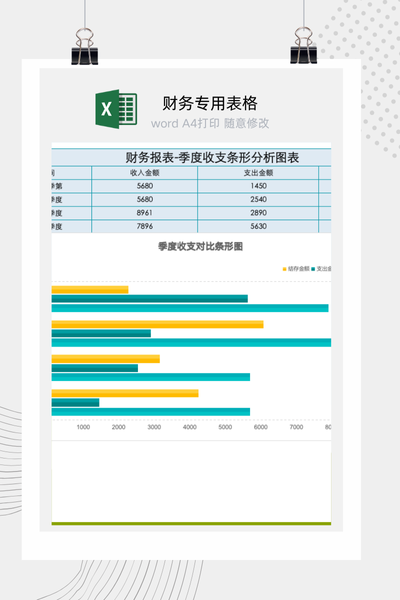Click the shortest dark teal bar

click(75, 403)
